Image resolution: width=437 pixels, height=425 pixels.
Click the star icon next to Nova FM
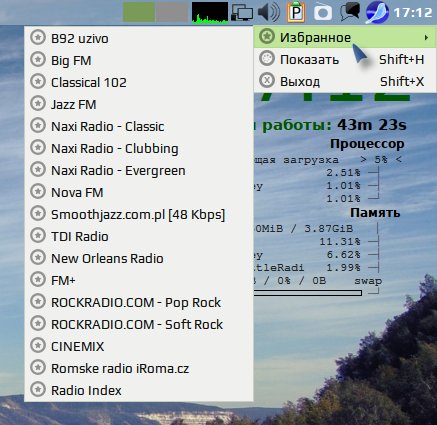38,191
